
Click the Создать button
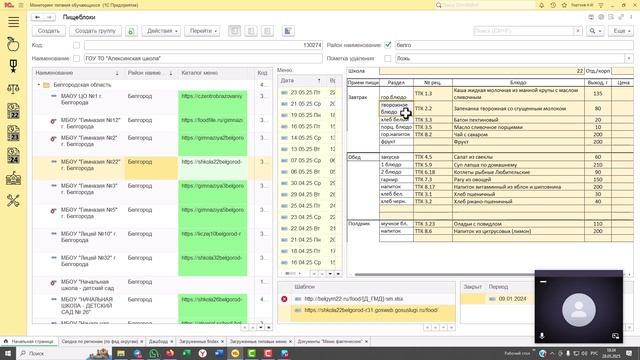pyautogui.click(x=49, y=31)
